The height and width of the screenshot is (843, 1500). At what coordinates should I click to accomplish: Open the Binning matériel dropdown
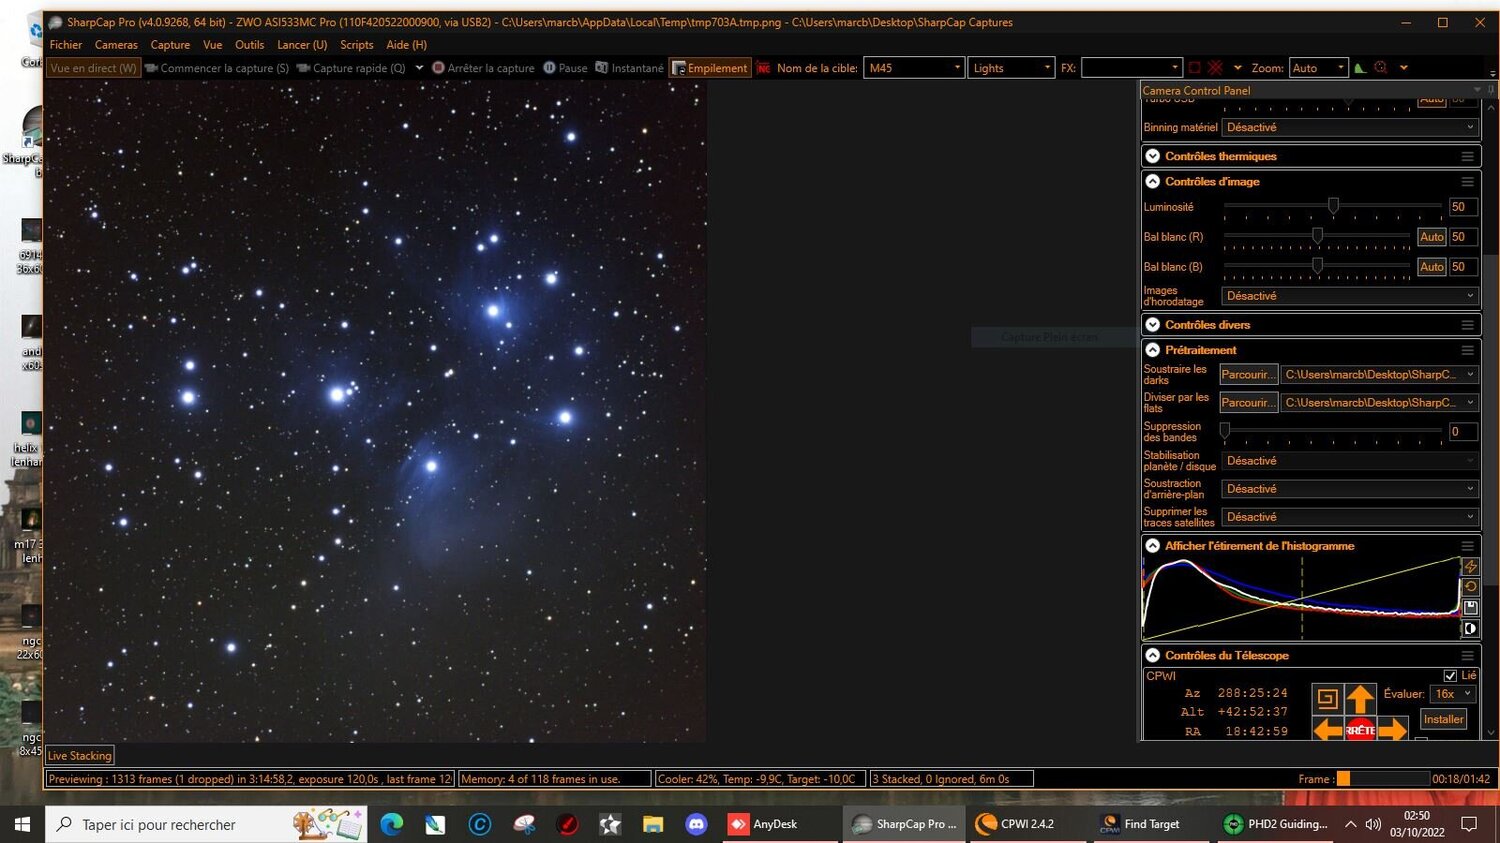tap(1349, 127)
